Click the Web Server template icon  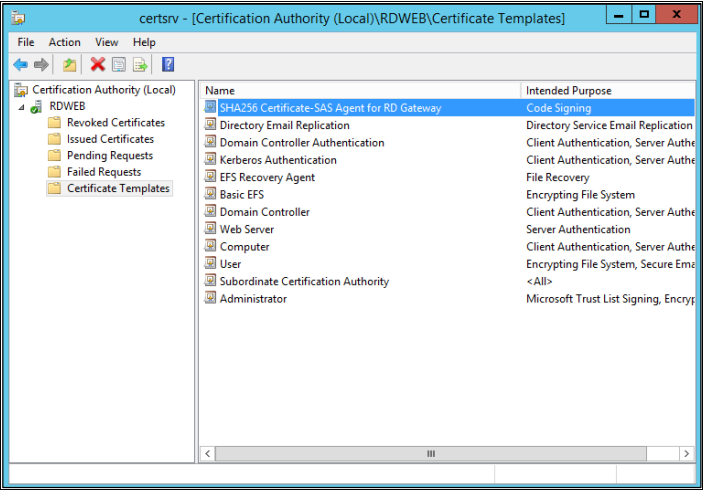point(210,228)
